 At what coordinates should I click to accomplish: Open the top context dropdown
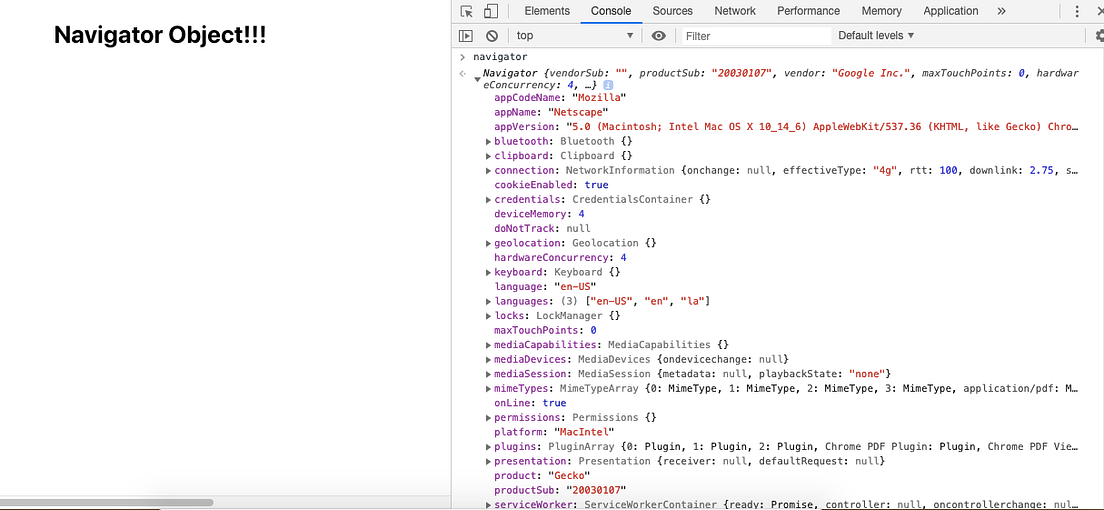[575, 35]
